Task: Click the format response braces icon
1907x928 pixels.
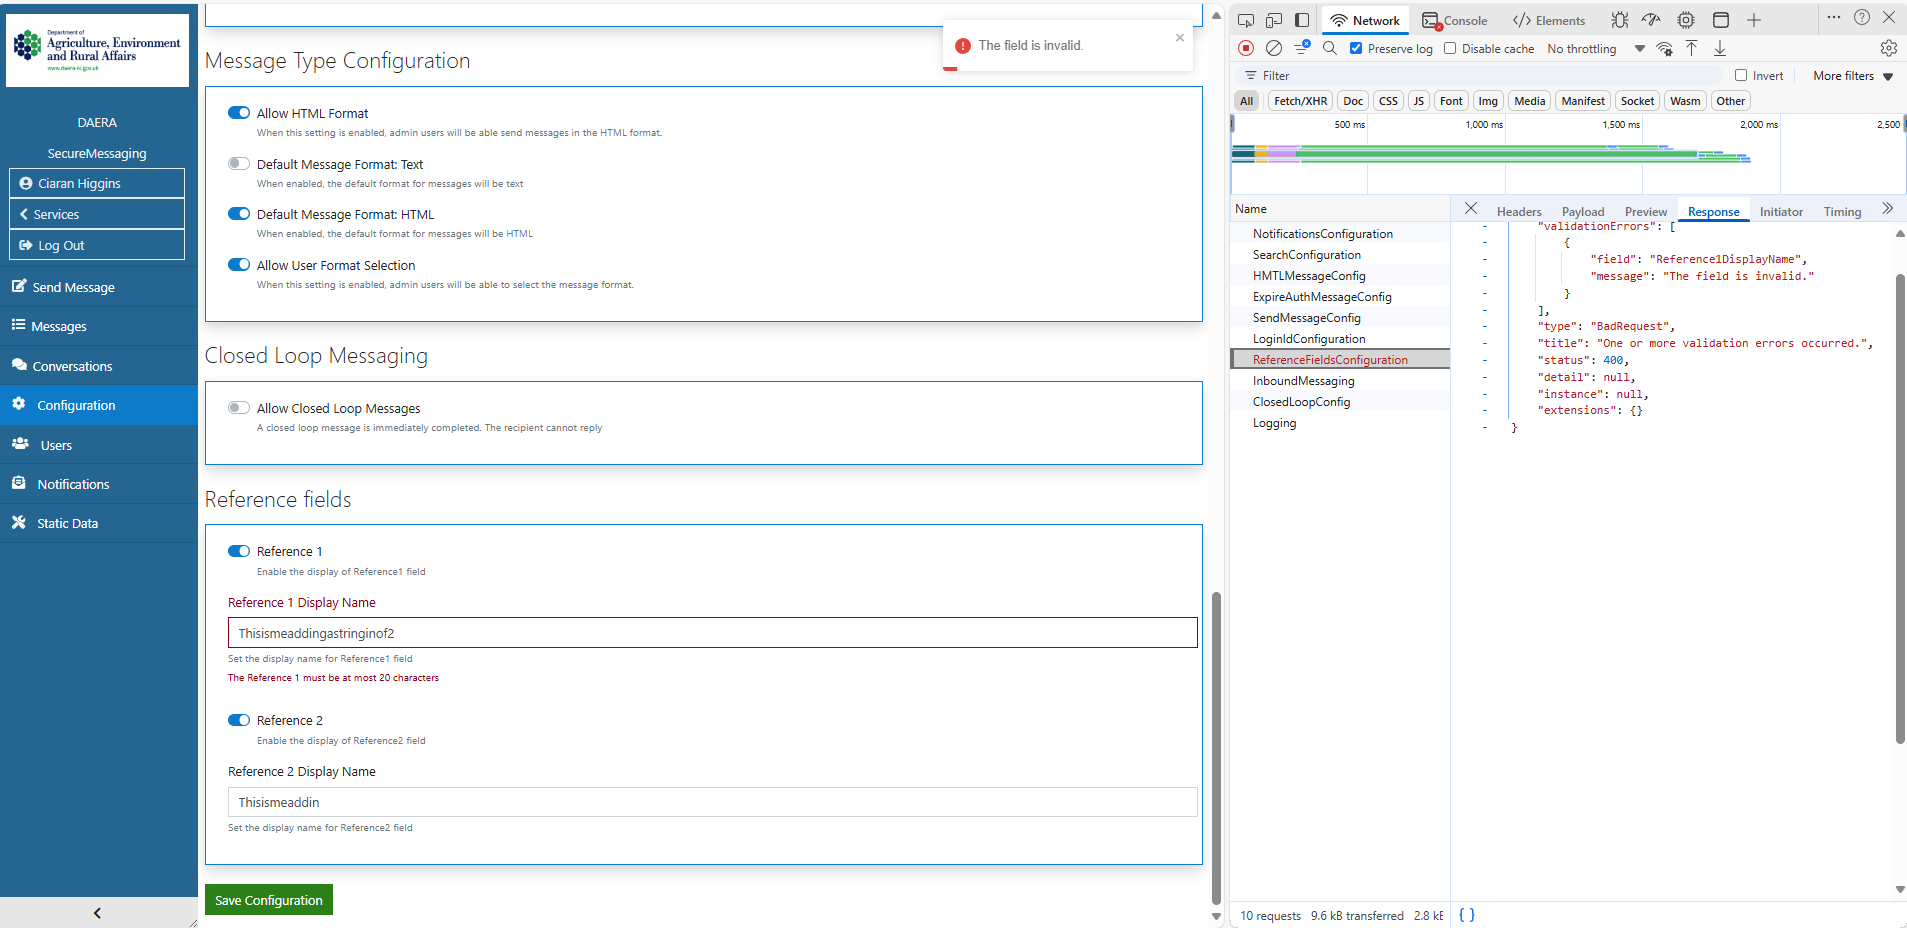Action: 1466,915
